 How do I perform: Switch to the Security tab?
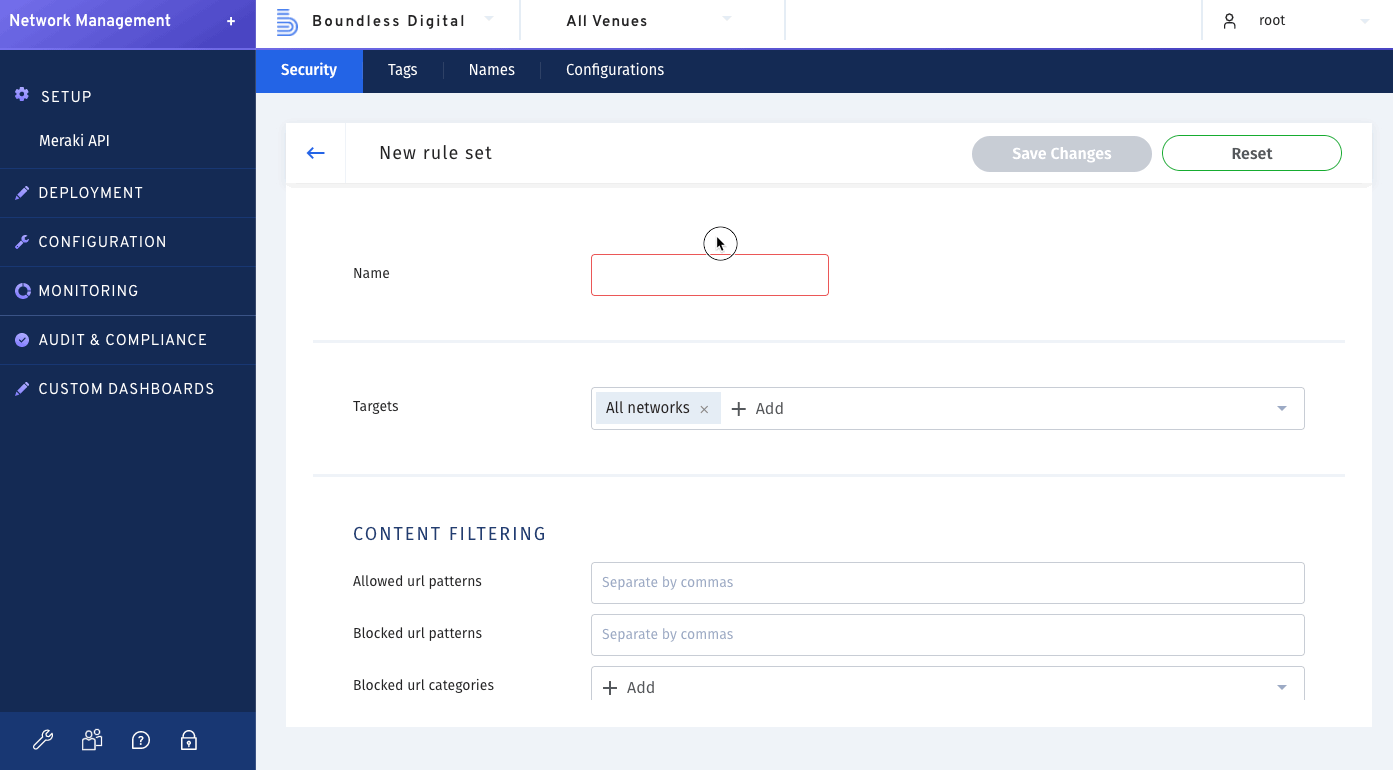[309, 70]
